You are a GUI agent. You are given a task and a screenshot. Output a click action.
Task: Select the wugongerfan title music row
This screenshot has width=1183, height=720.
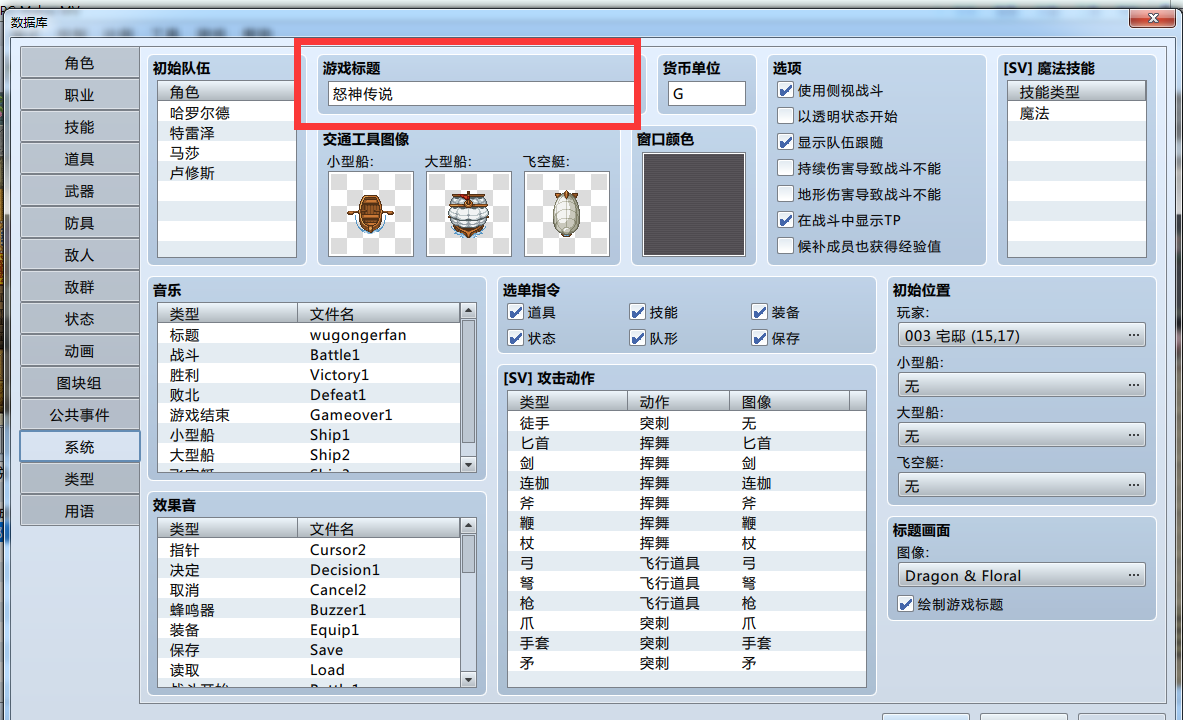(x=309, y=334)
